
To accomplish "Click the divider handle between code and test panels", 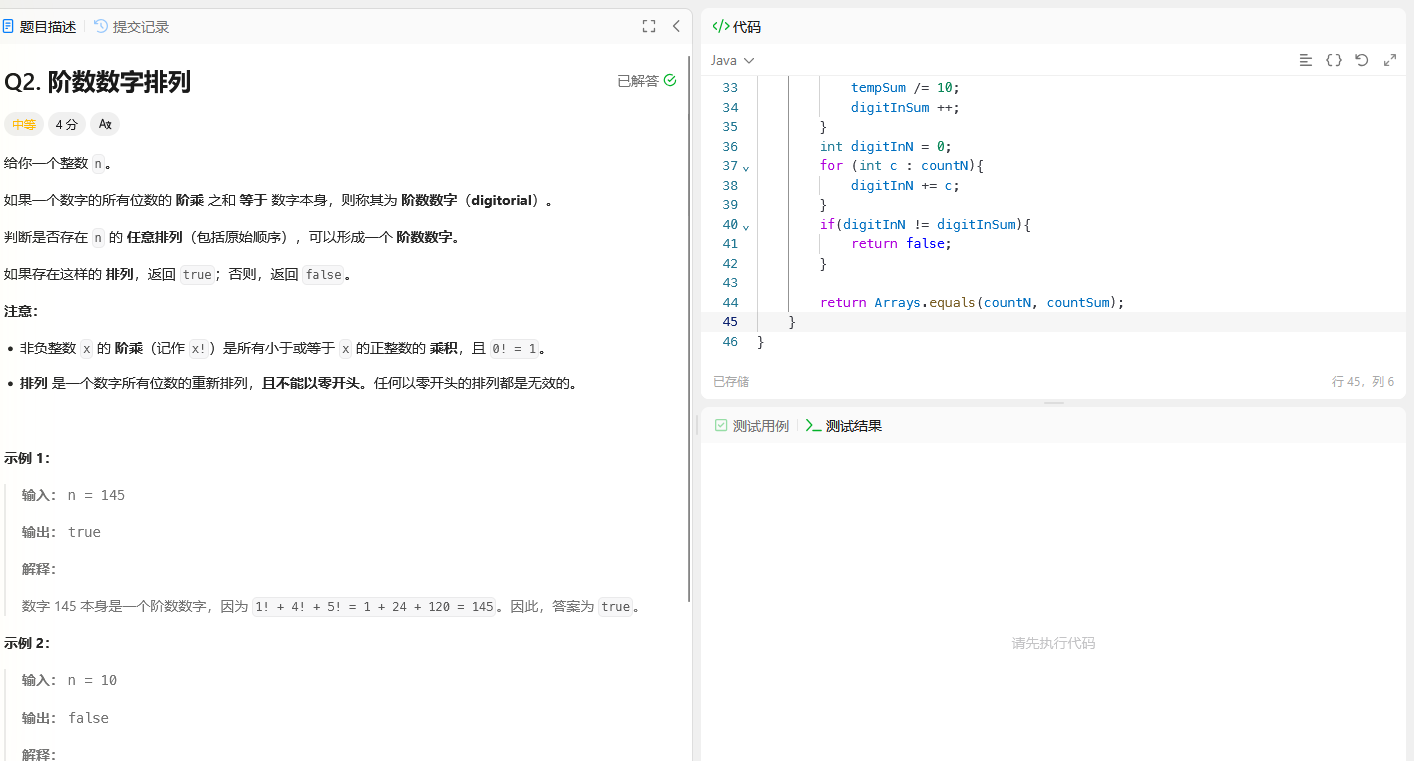I will (x=1054, y=403).
